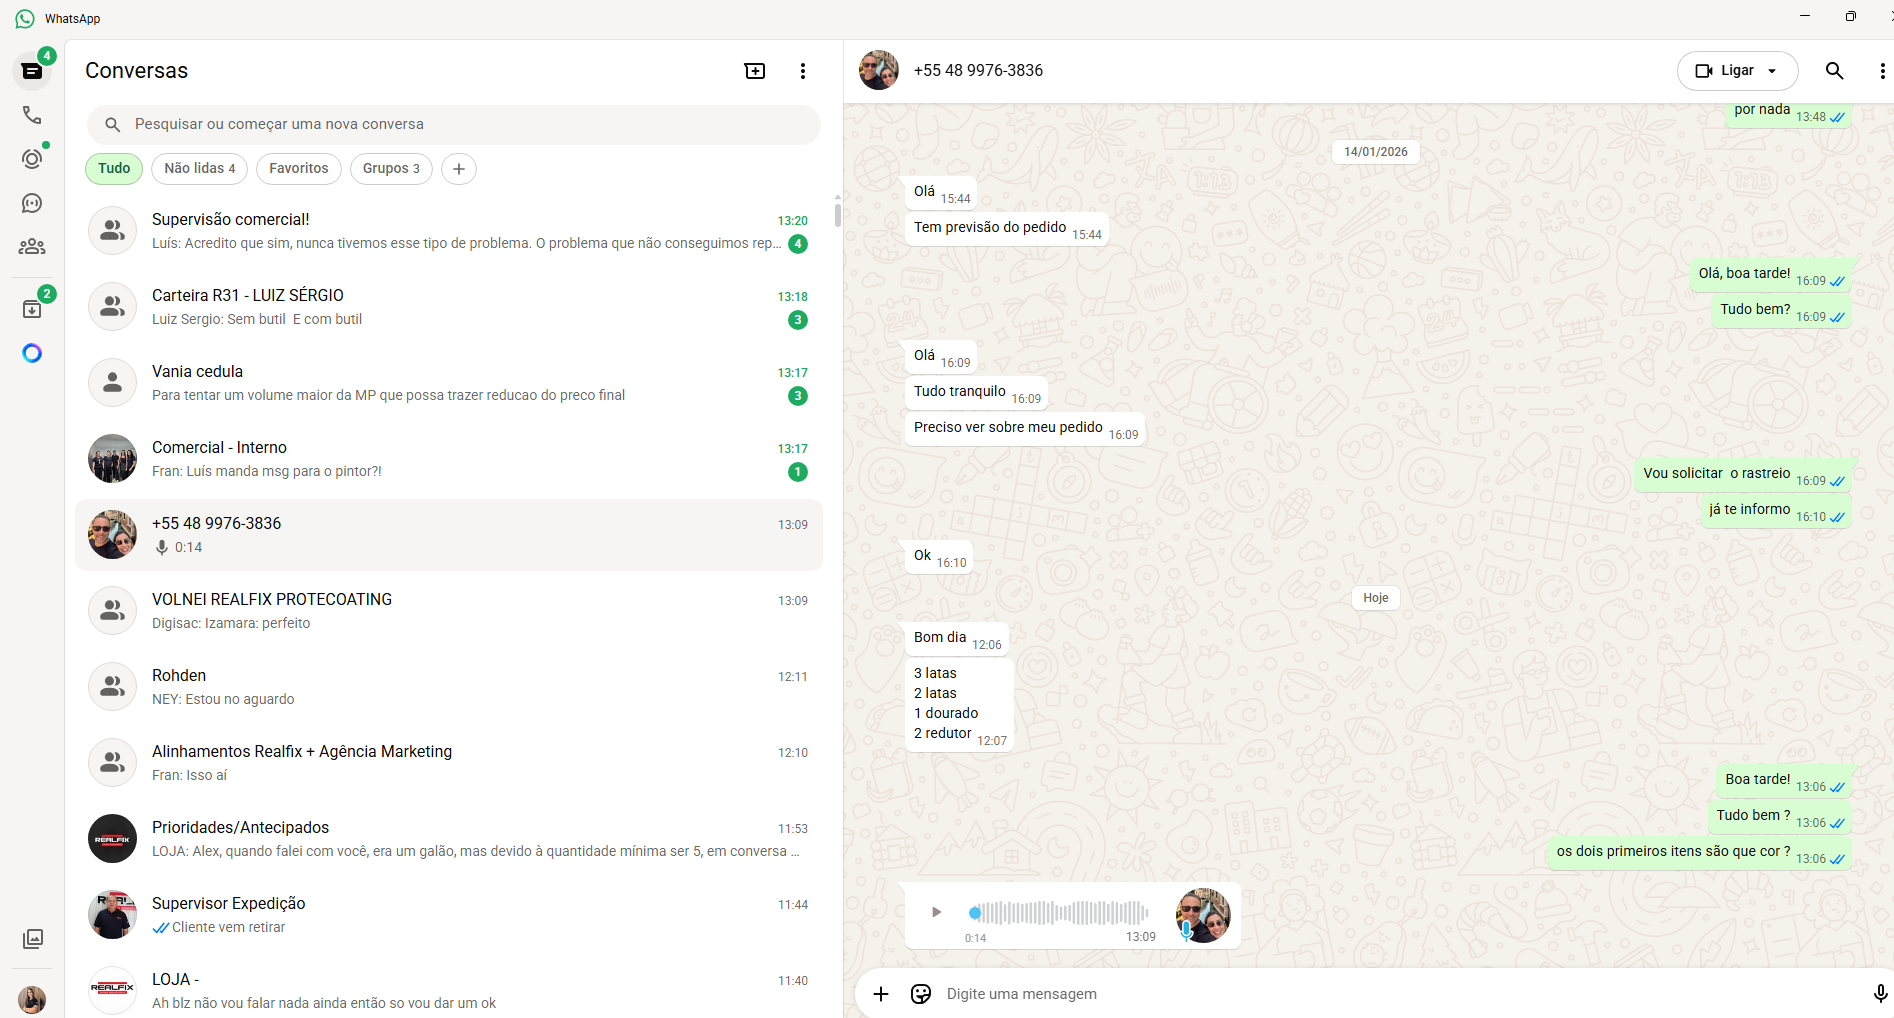Click the voice message waveform seek bar
This screenshot has height=1018, width=1894.
1060,912
